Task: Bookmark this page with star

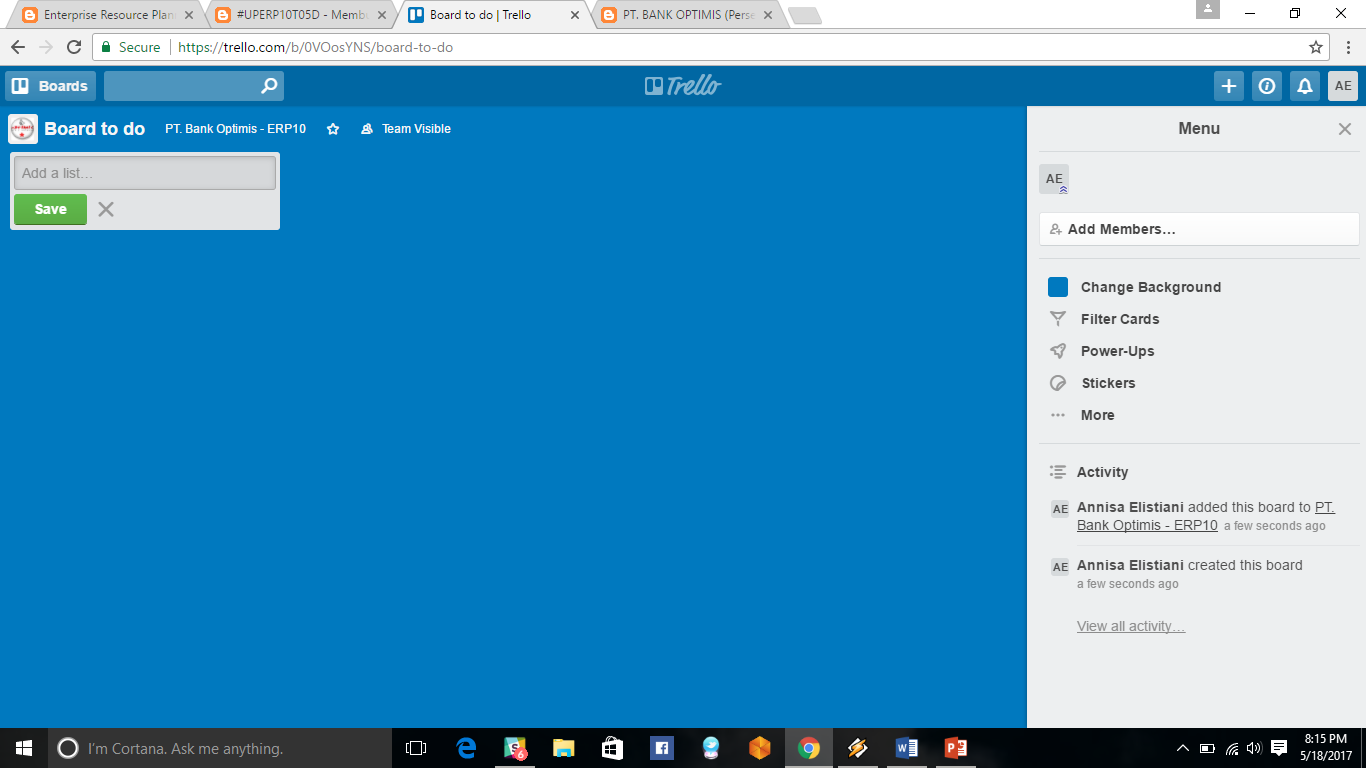Action: 1316,47
